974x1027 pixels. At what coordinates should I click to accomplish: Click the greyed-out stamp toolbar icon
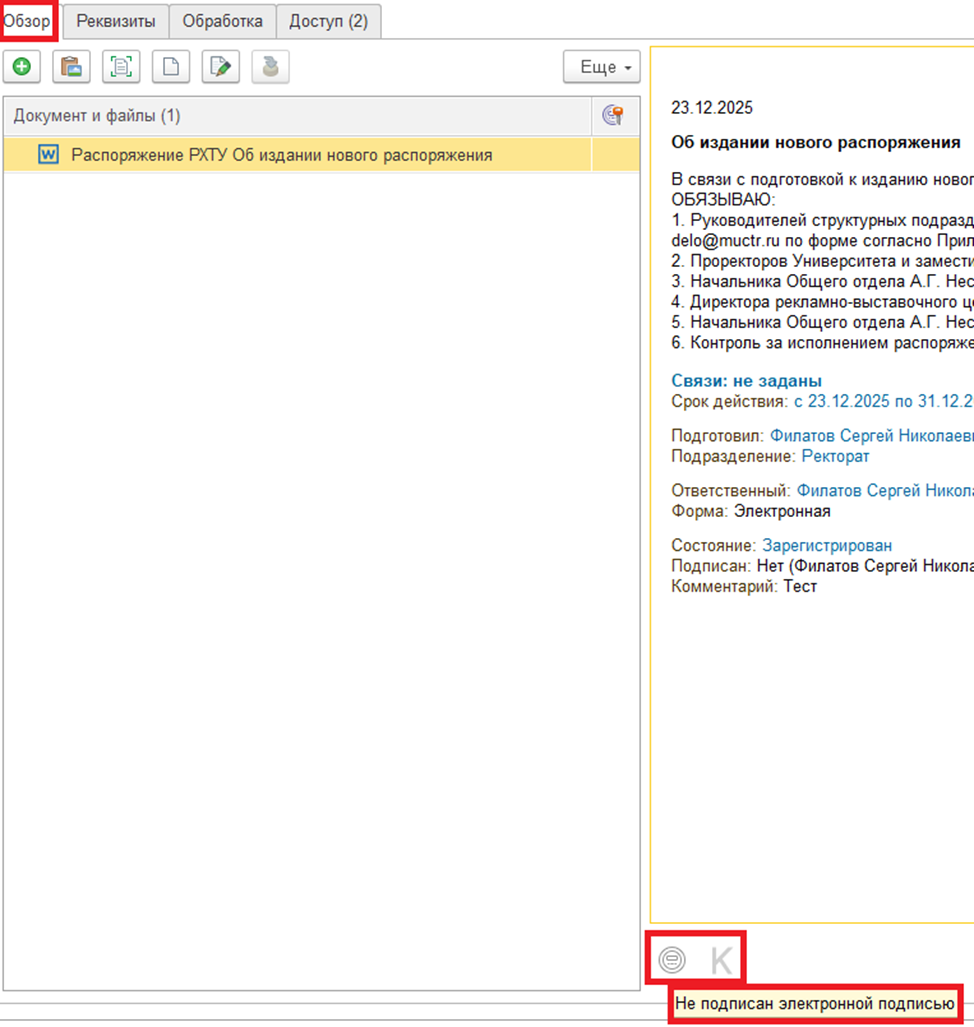(x=271, y=67)
